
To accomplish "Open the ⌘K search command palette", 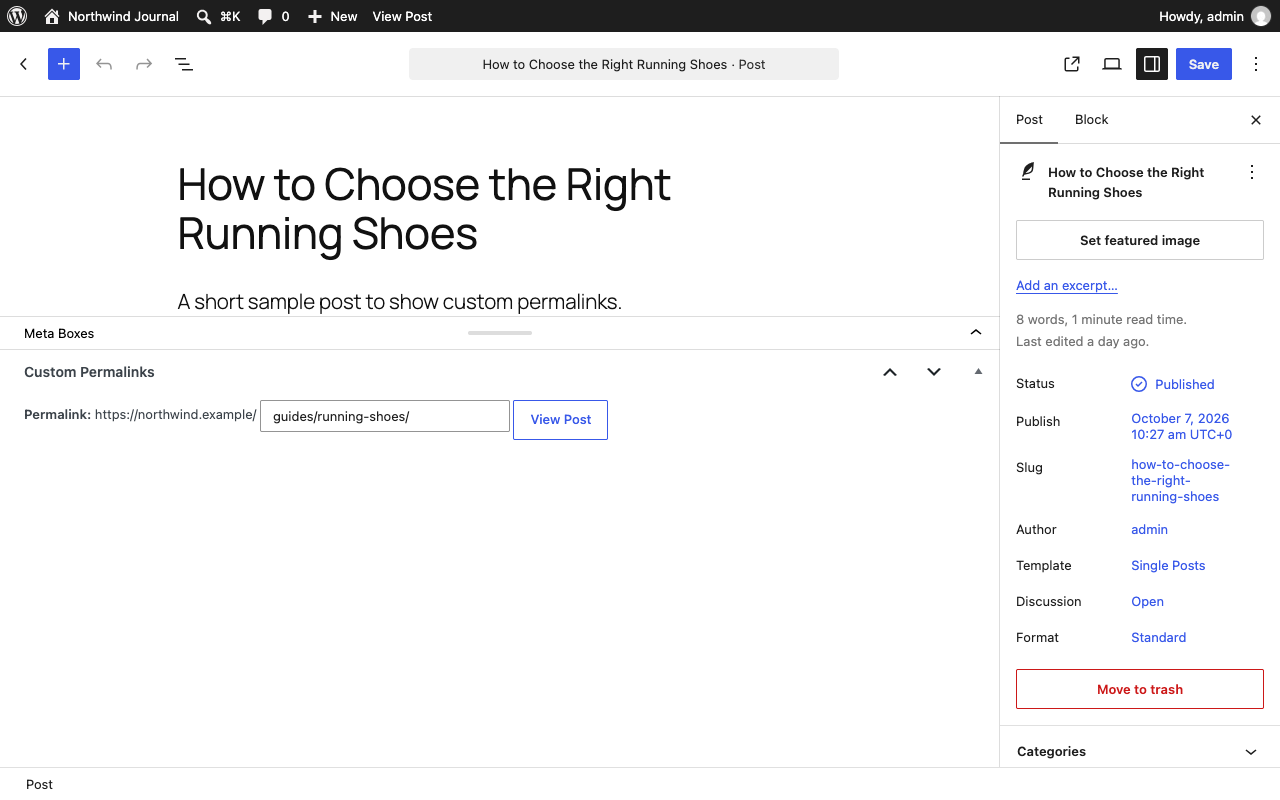I will 218,16.
